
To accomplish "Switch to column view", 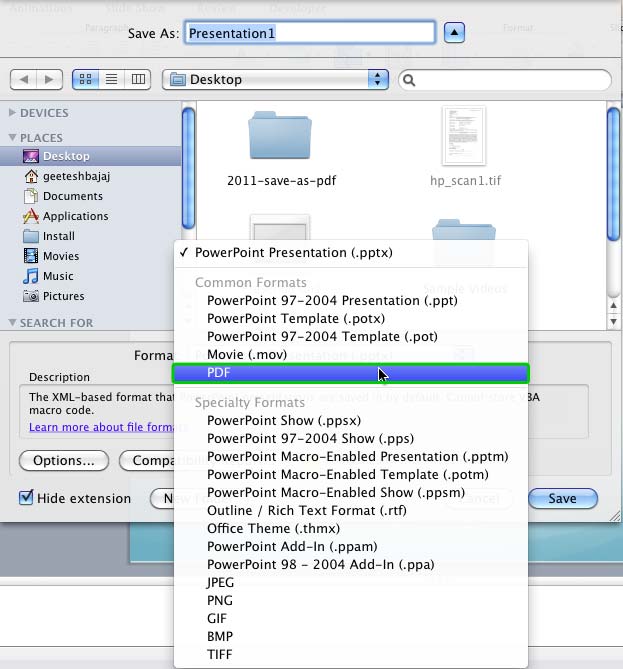I will [138, 79].
